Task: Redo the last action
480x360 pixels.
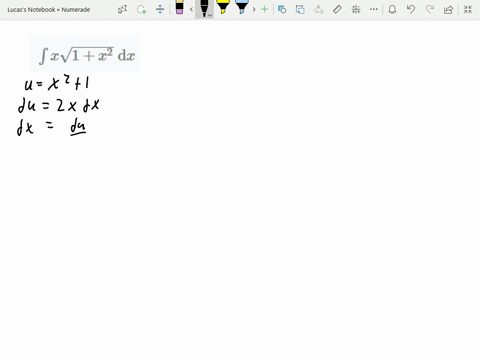Action: [430, 9]
